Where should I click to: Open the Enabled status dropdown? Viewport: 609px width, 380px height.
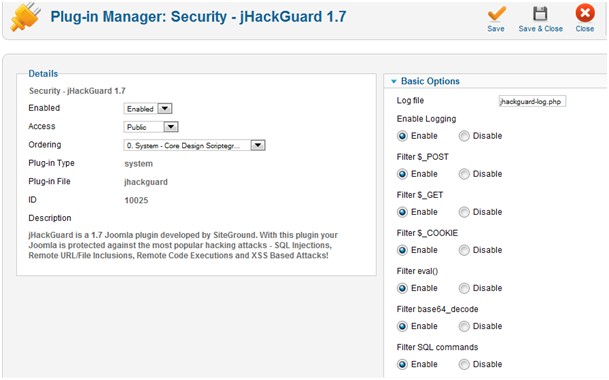coord(148,109)
